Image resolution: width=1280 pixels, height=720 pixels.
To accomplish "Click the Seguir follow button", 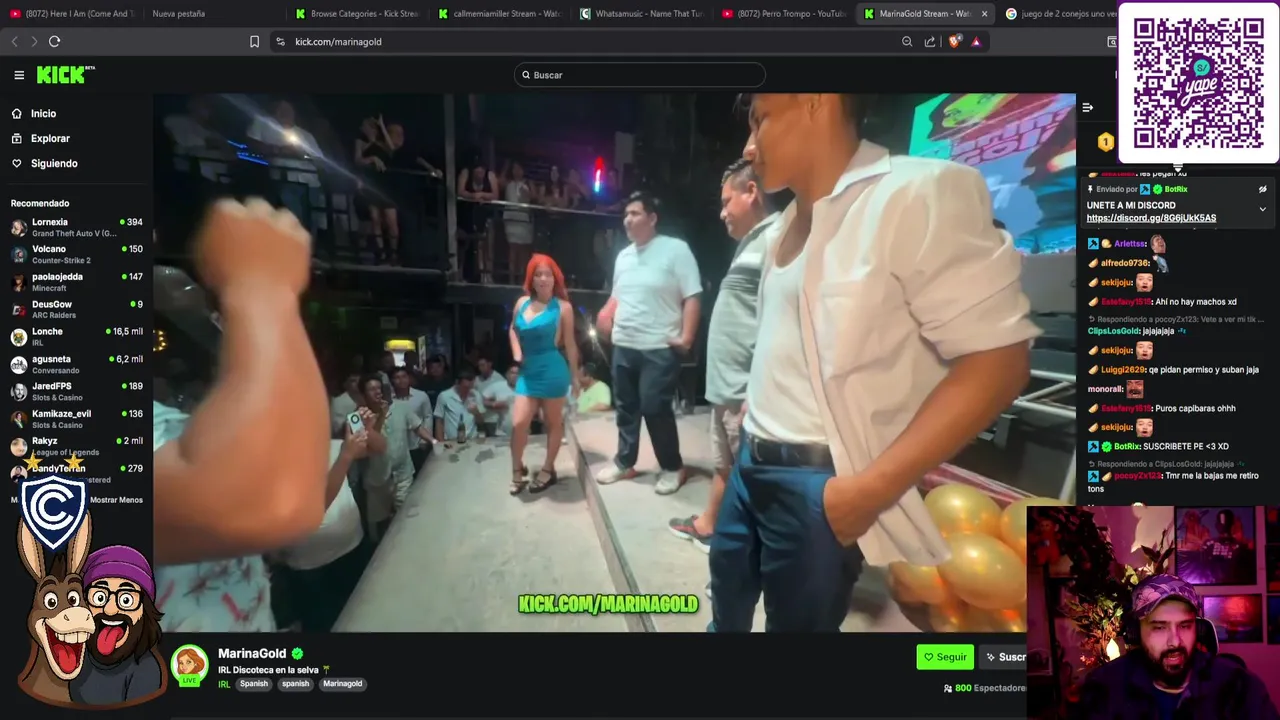I will tap(945, 657).
